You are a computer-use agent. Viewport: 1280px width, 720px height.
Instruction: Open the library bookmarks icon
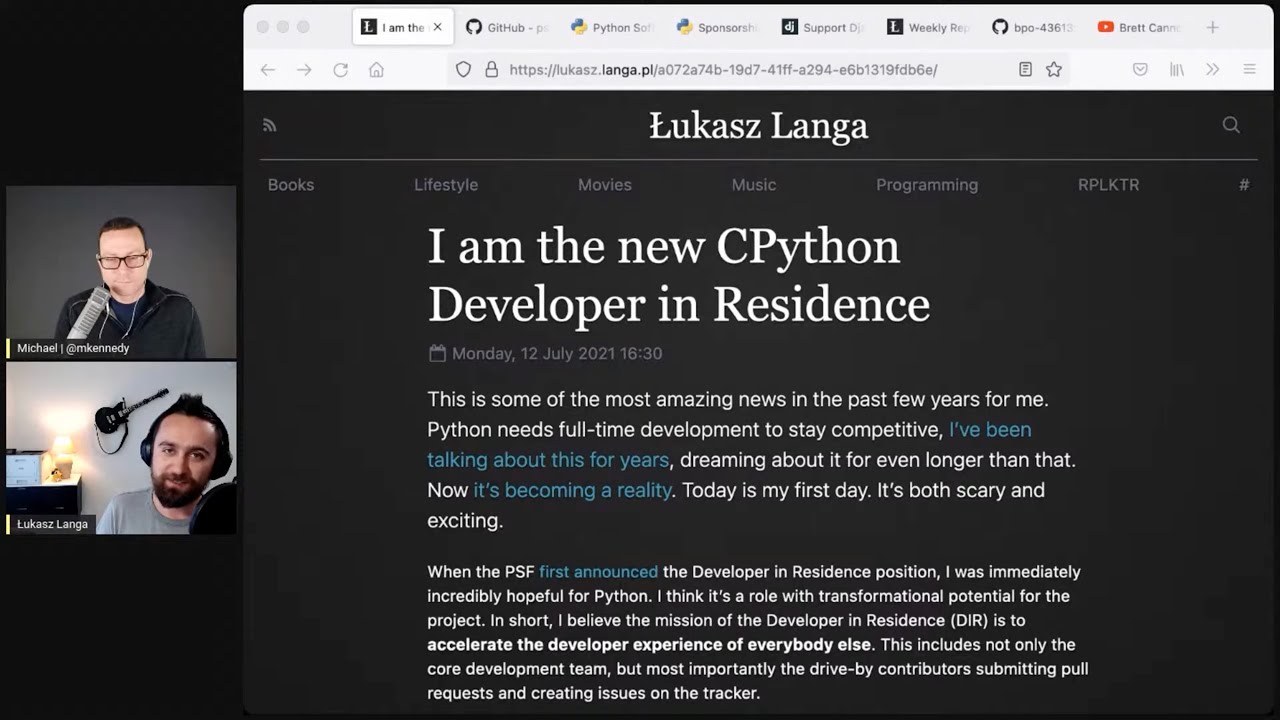1177,70
